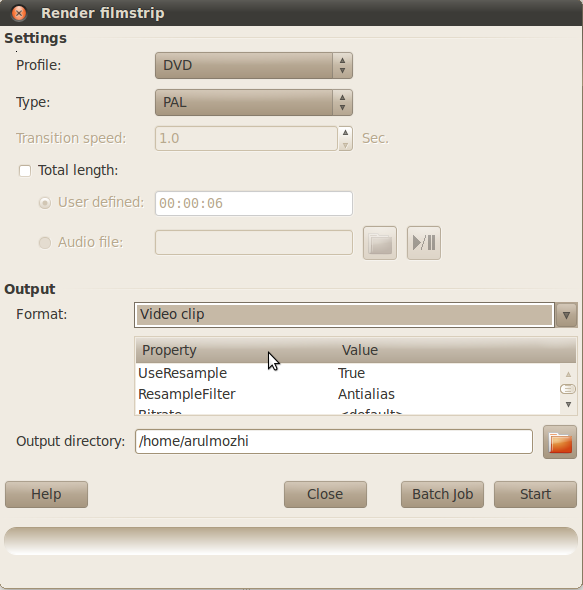Click the Batch Job button
The image size is (583, 590).
[x=442, y=494]
